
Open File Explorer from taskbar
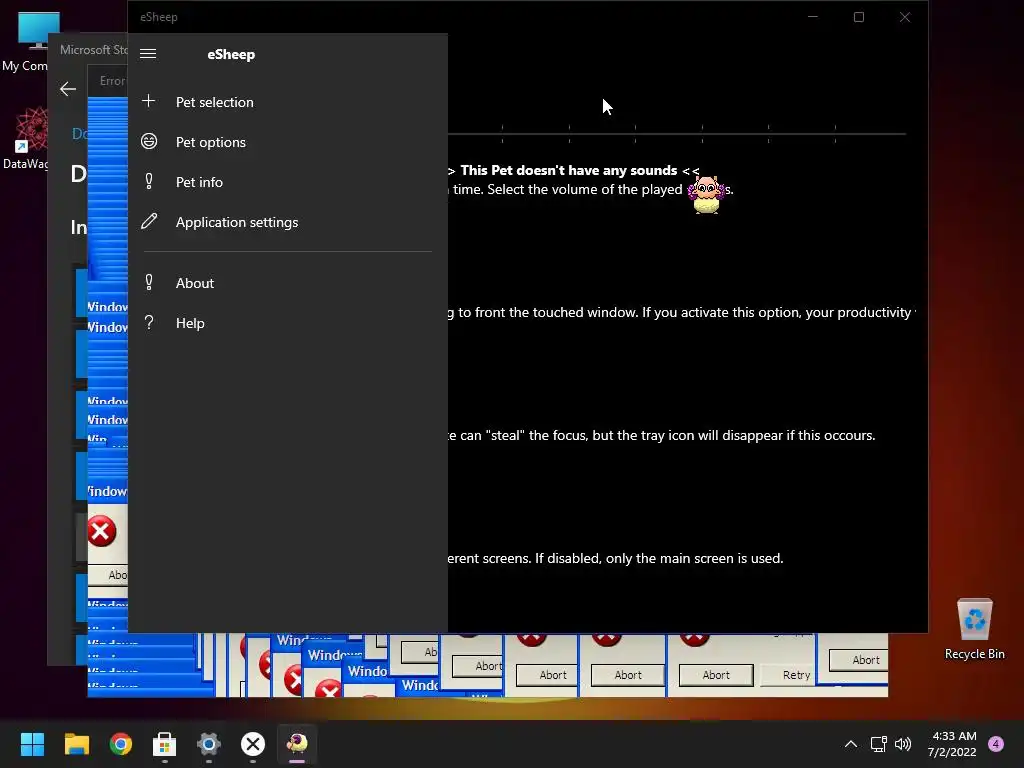76,744
